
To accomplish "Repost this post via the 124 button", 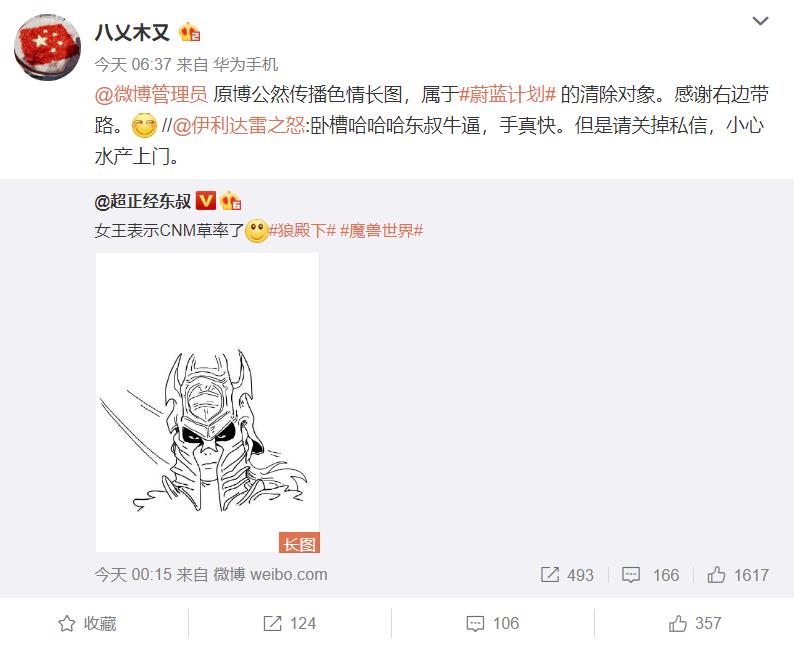I will tap(290, 623).
